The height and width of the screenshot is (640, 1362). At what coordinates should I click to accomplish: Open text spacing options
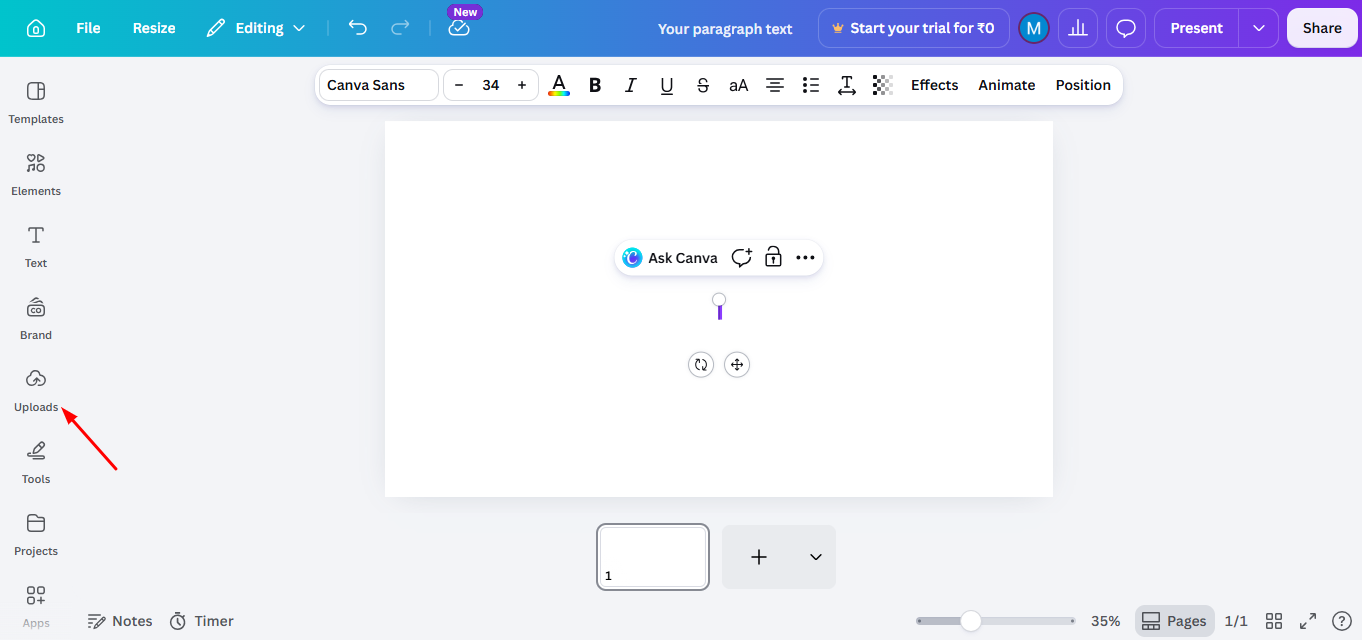click(x=847, y=85)
